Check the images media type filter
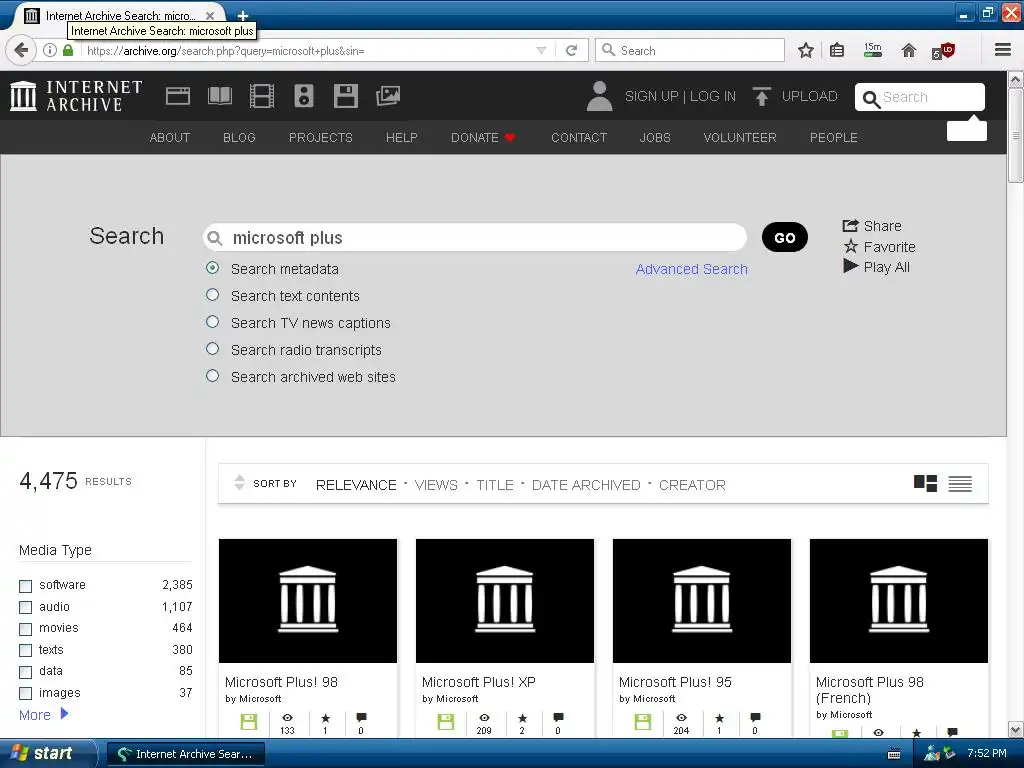The width and height of the screenshot is (1024, 768). pos(25,694)
